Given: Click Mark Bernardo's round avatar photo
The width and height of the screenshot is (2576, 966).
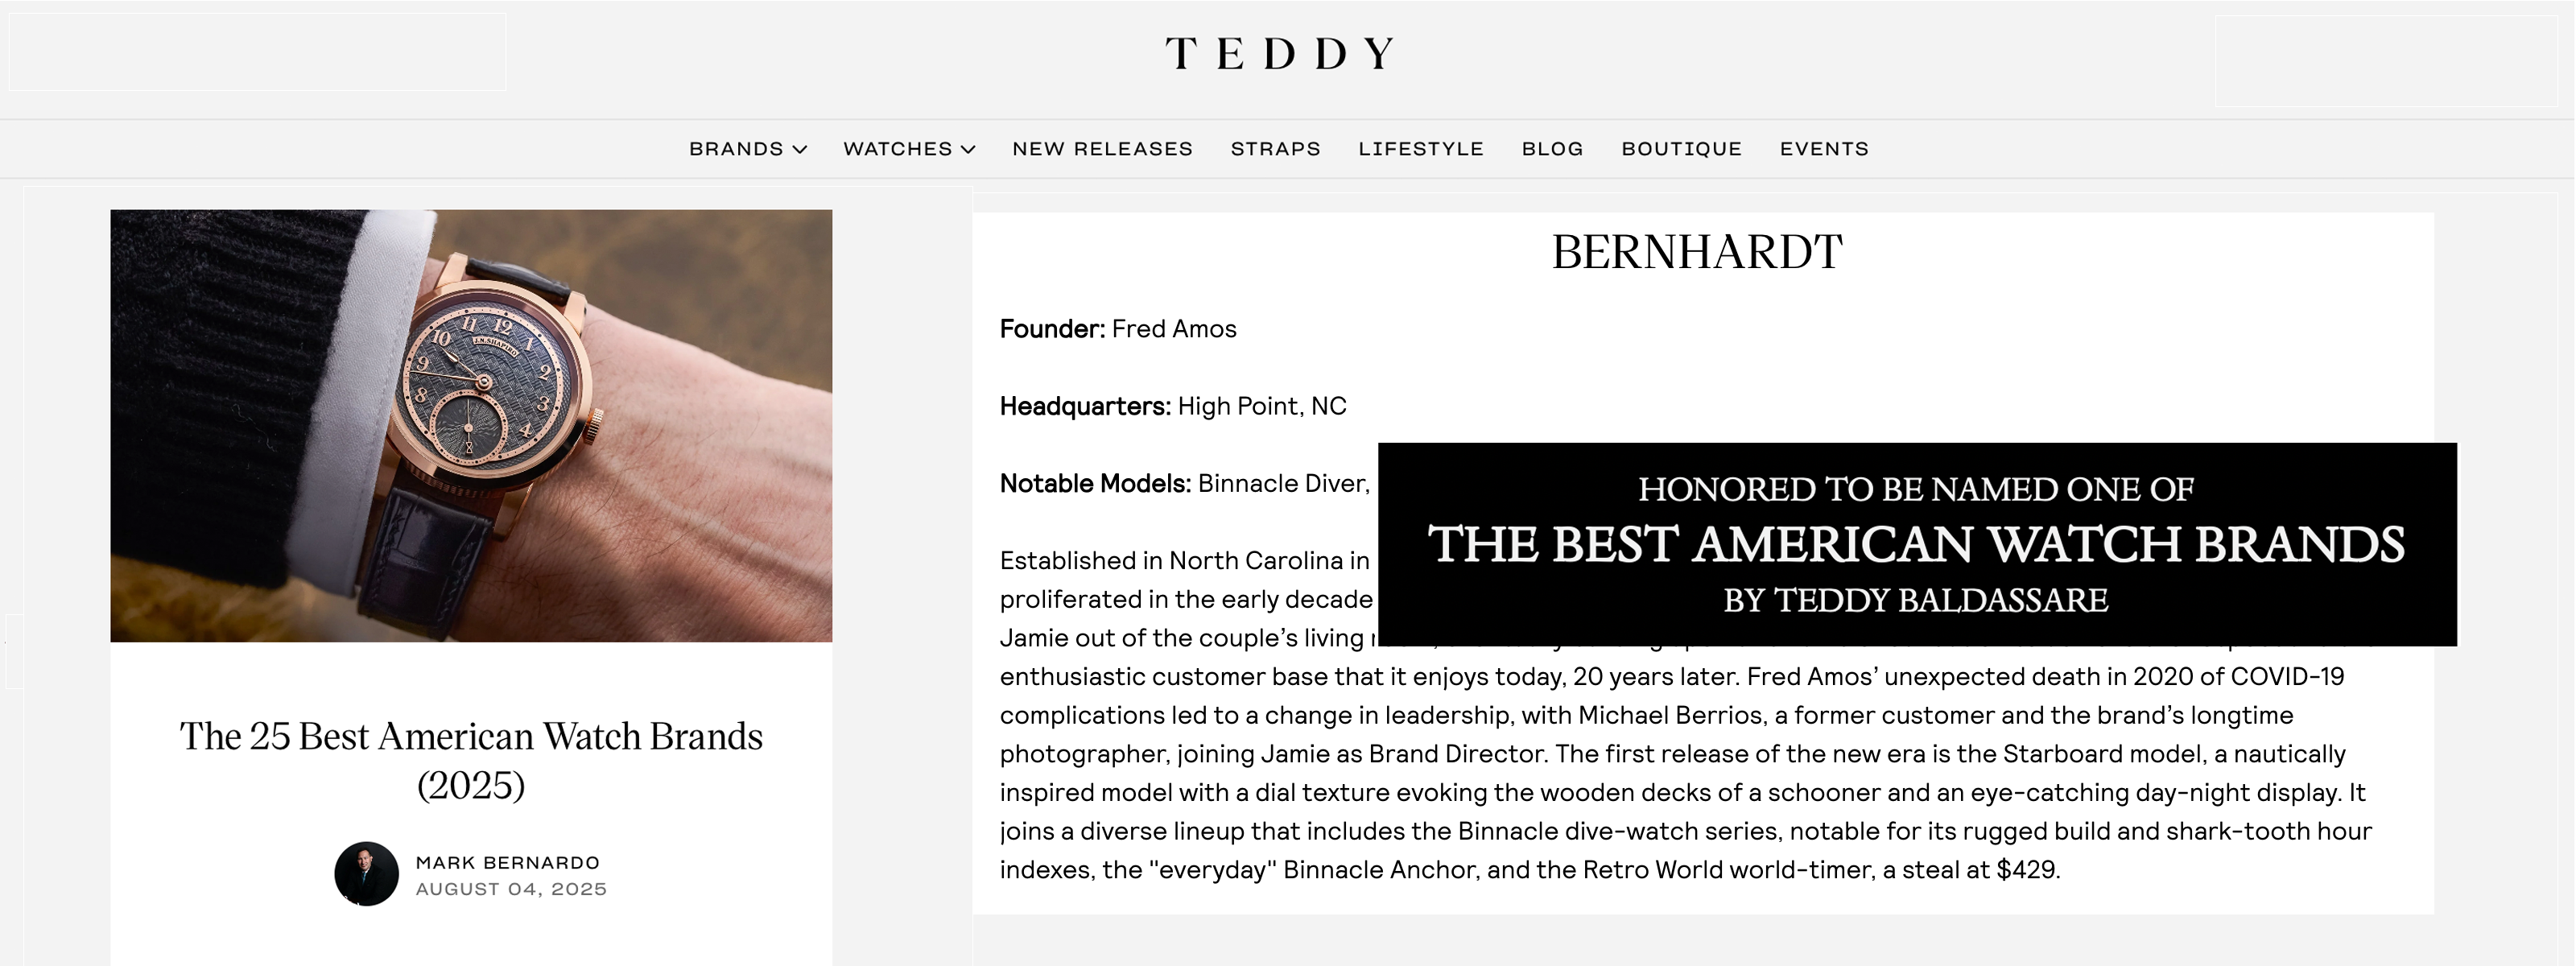Looking at the screenshot, I should coord(366,874).
